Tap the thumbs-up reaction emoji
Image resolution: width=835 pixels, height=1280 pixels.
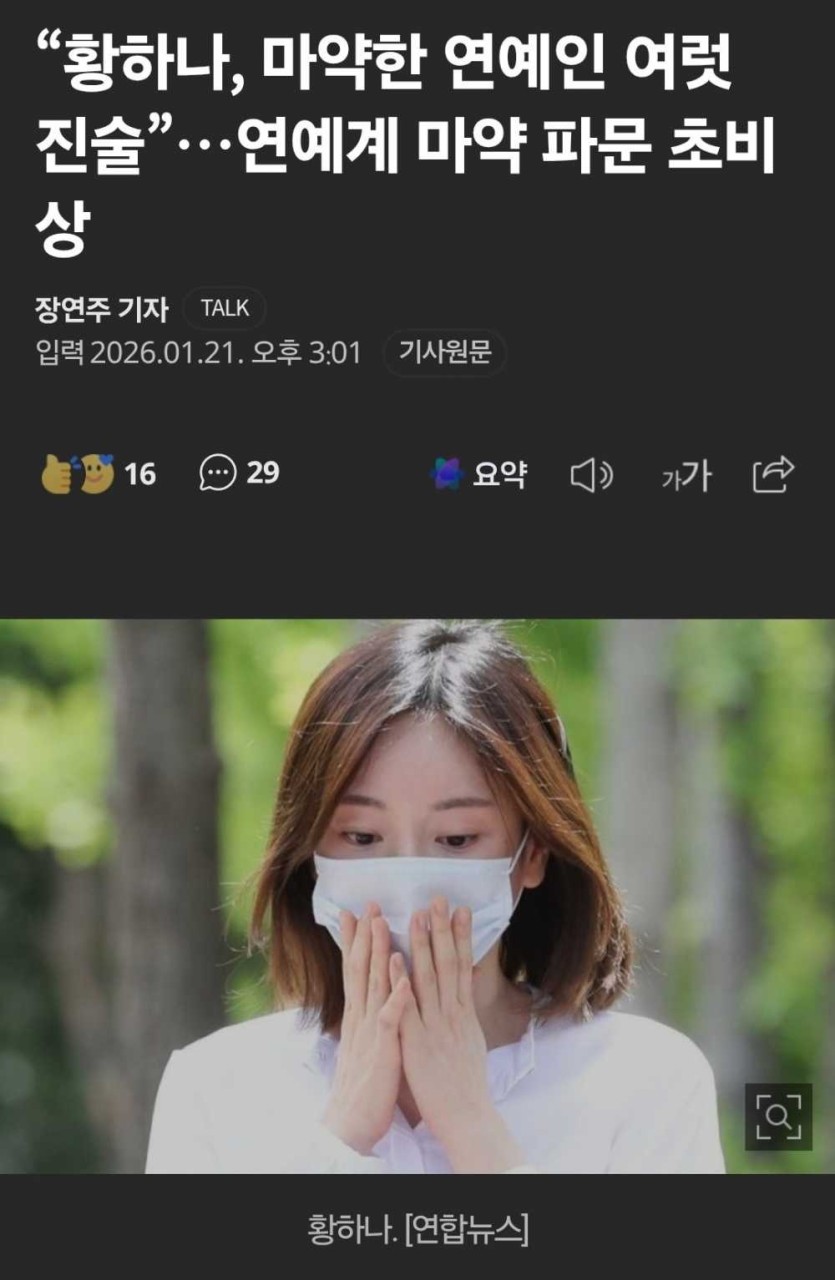pos(57,473)
